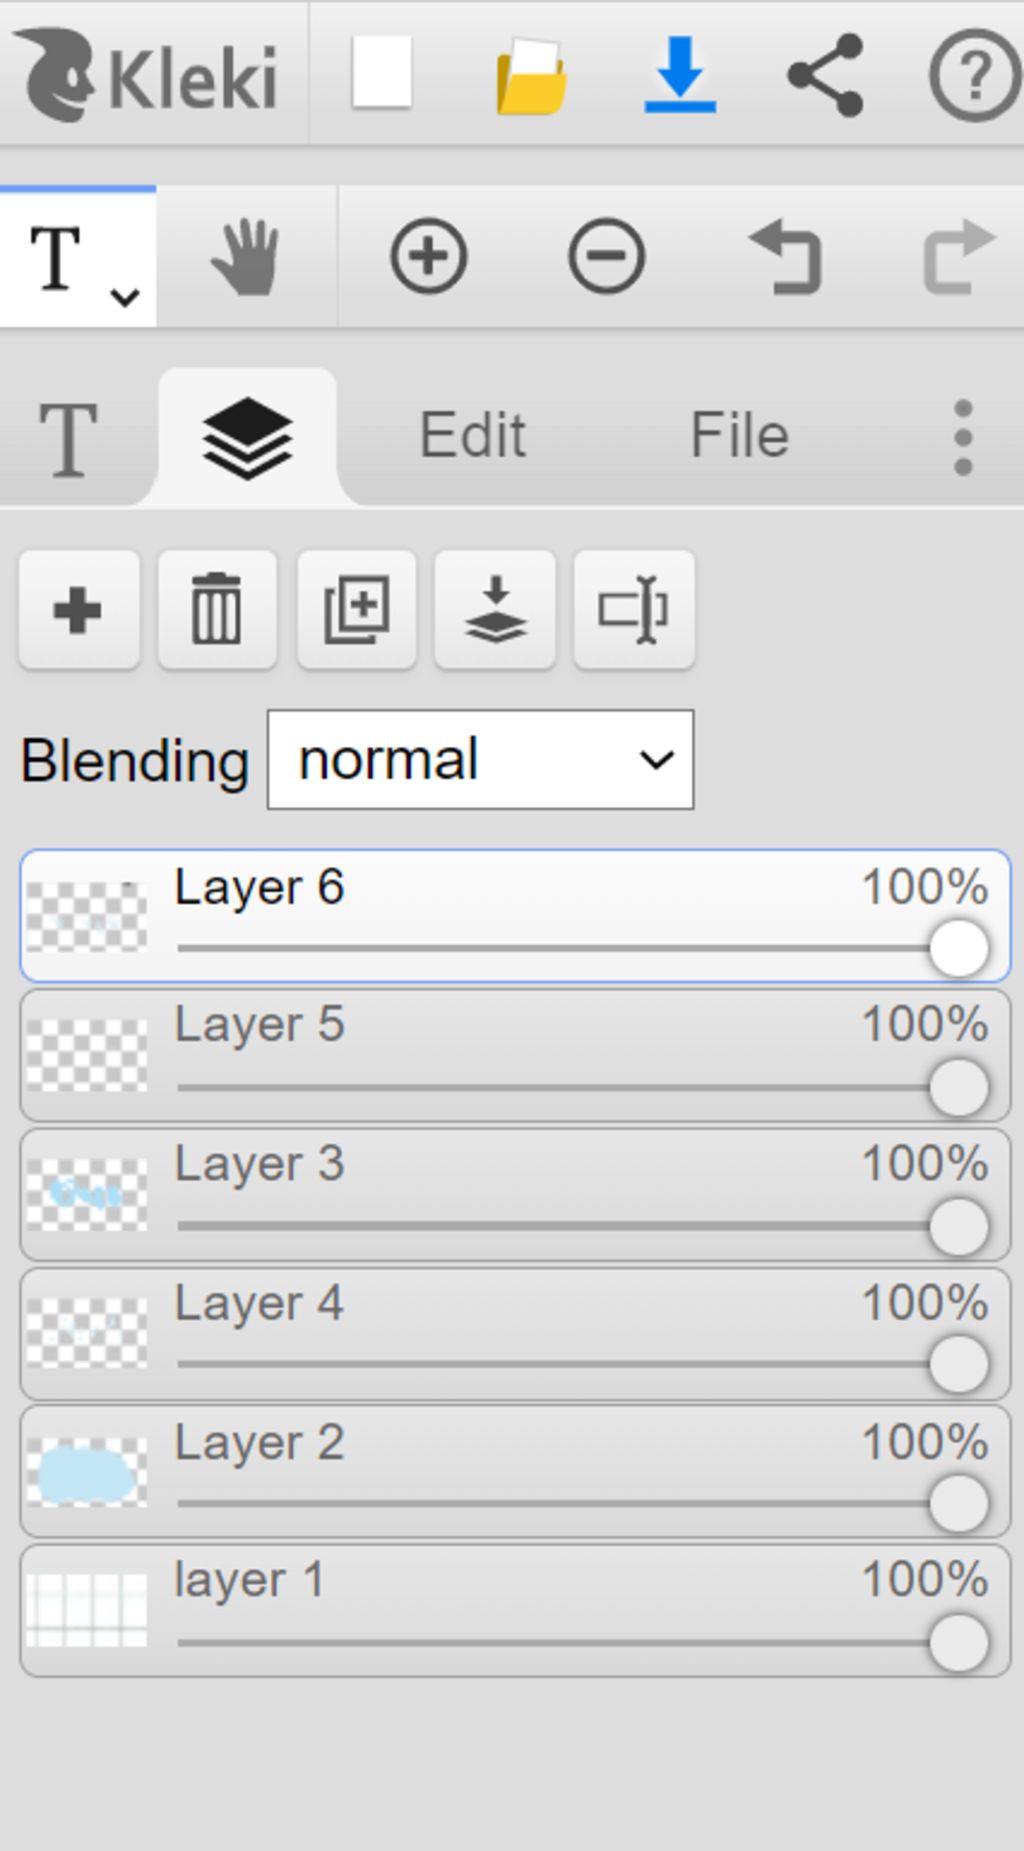Click the zoom in icon
Image resolution: width=1024 pixels, height=1851 pixels.
tap(428, 257)
